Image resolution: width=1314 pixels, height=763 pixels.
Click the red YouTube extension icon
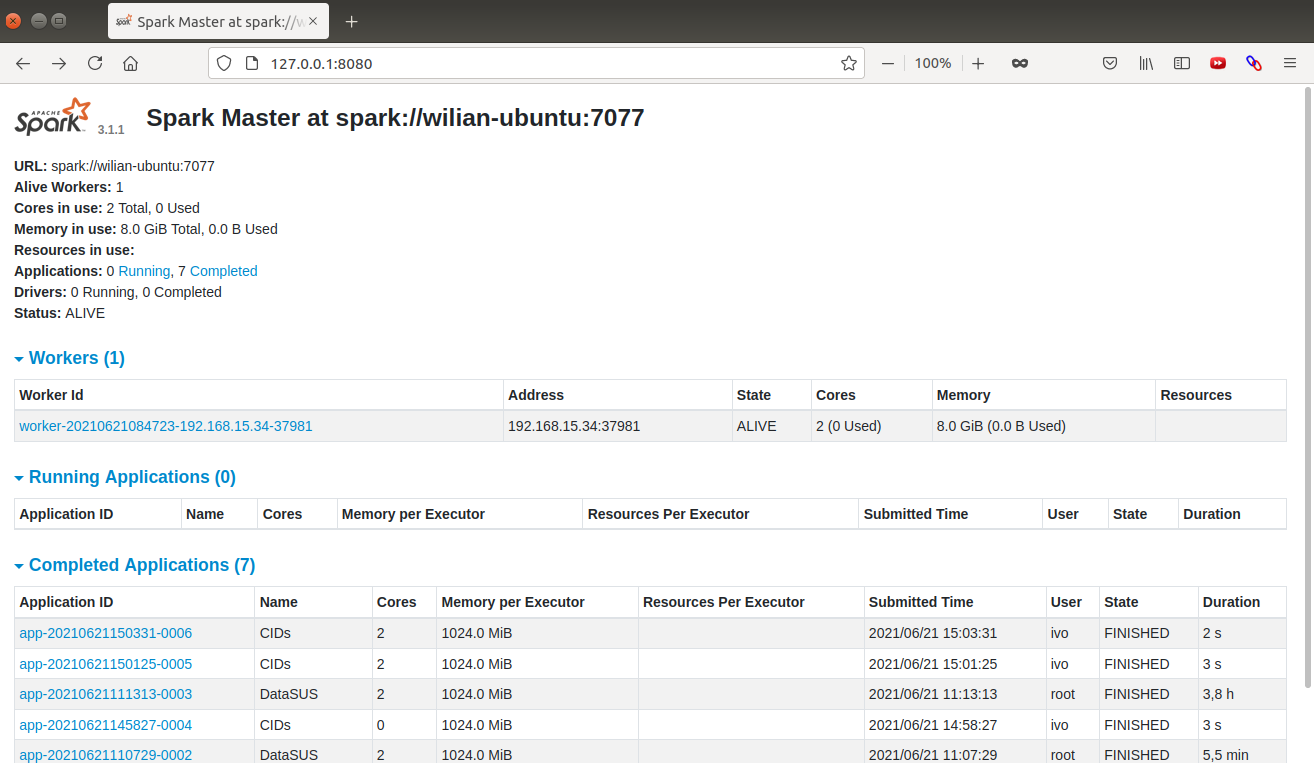[1218, 63]
